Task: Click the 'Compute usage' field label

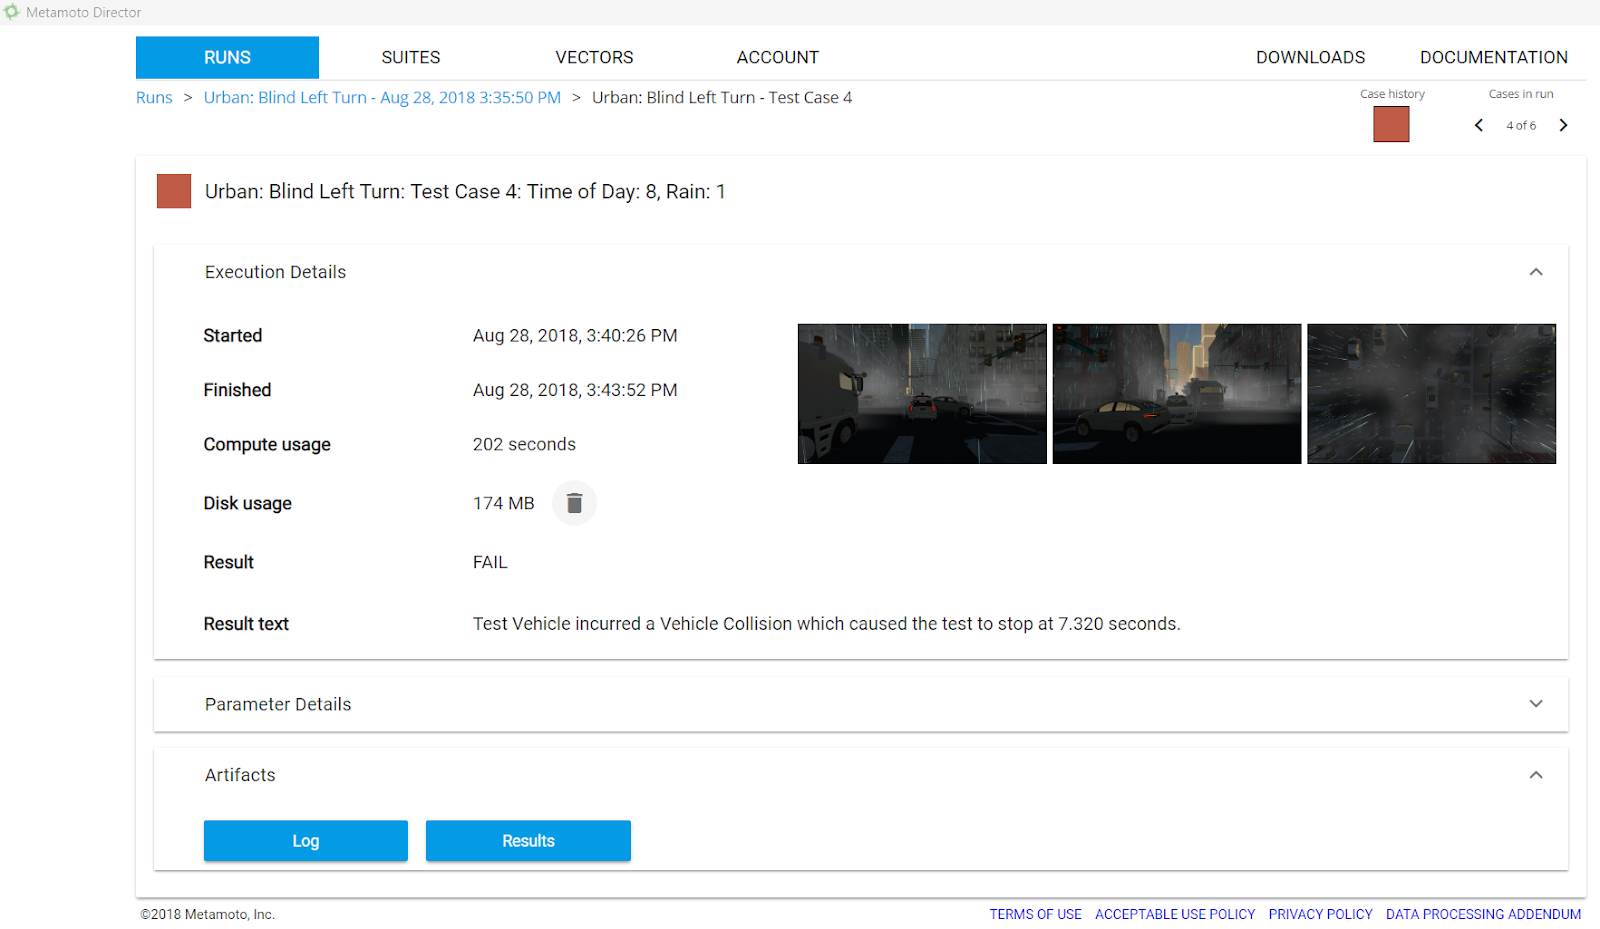Action: (x=267, y=444)
